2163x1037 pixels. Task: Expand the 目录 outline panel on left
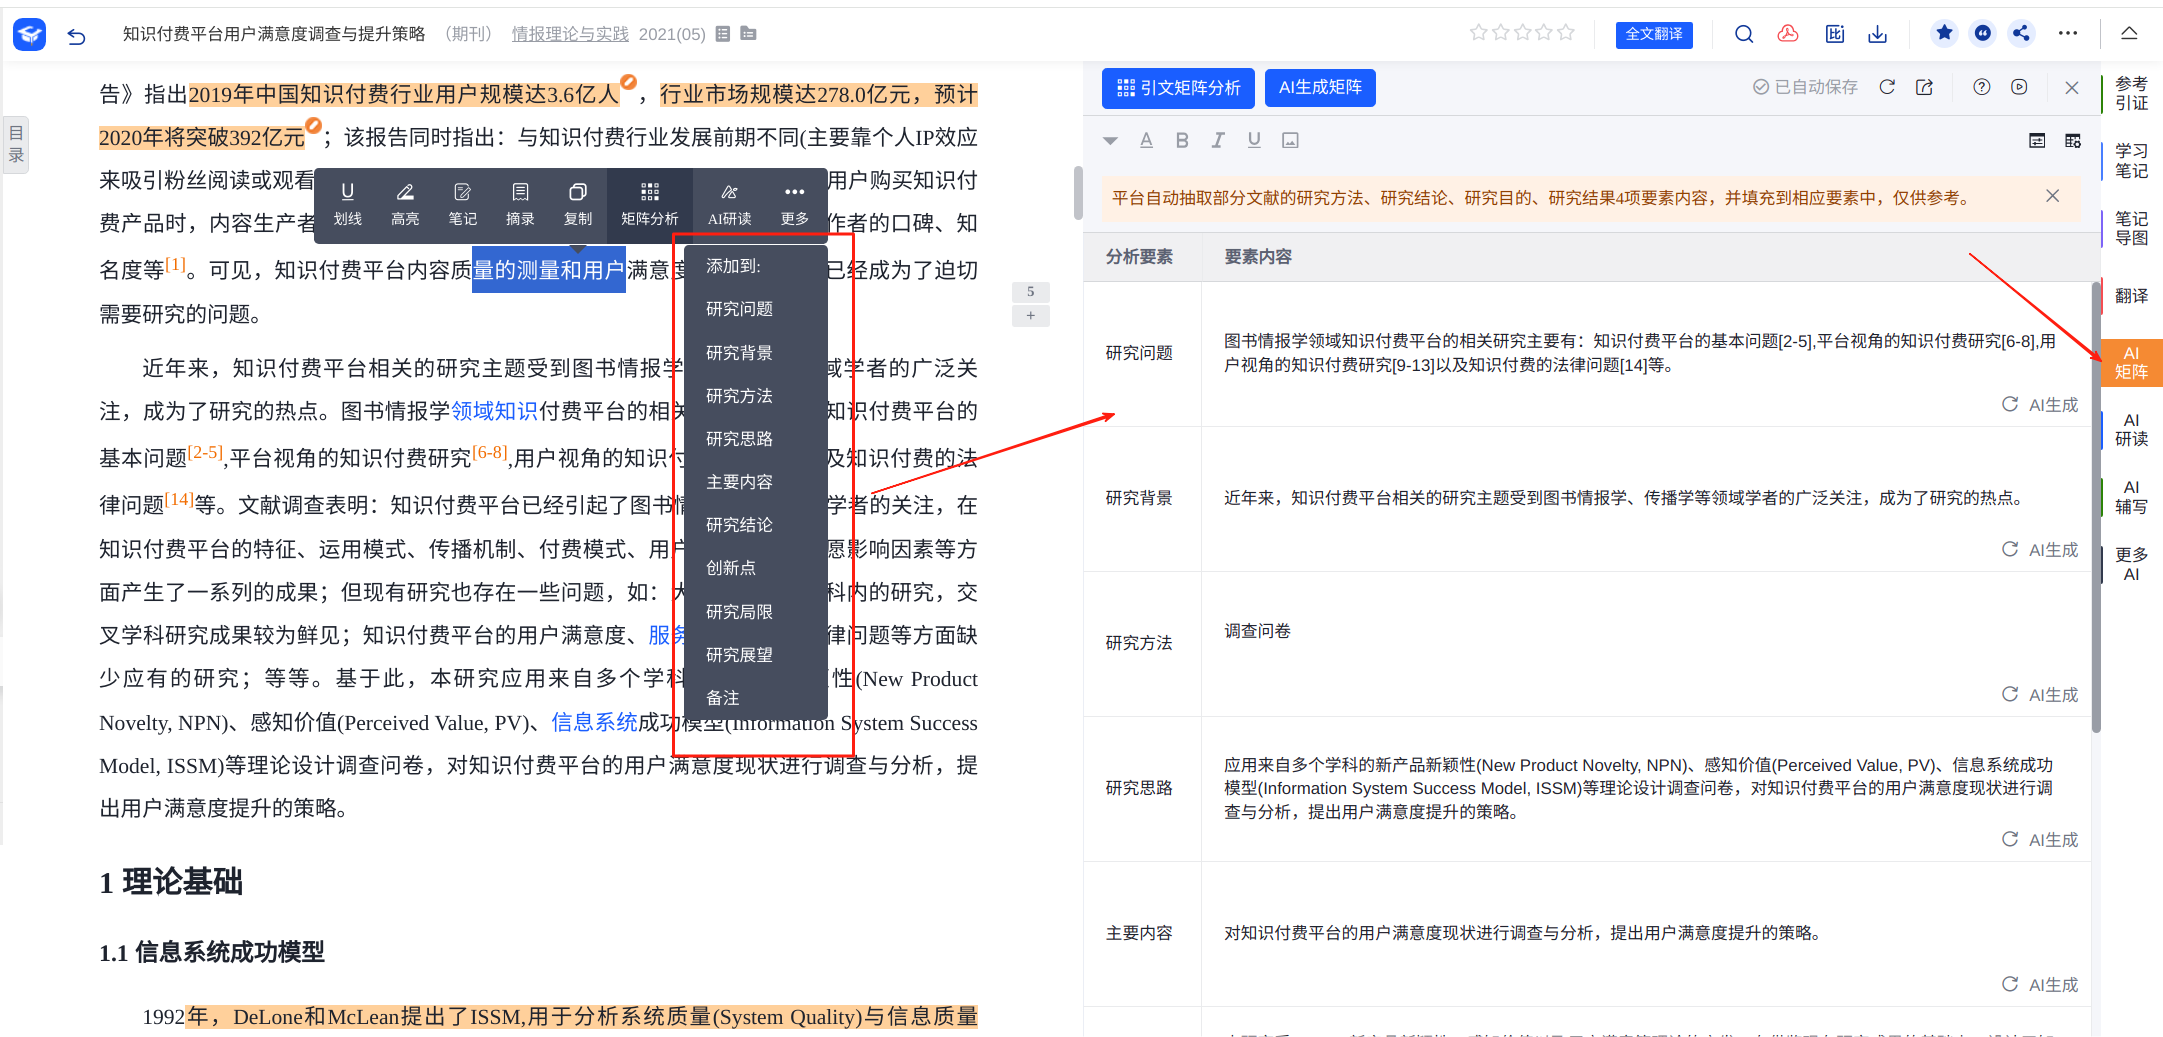(x=16, y=143)
